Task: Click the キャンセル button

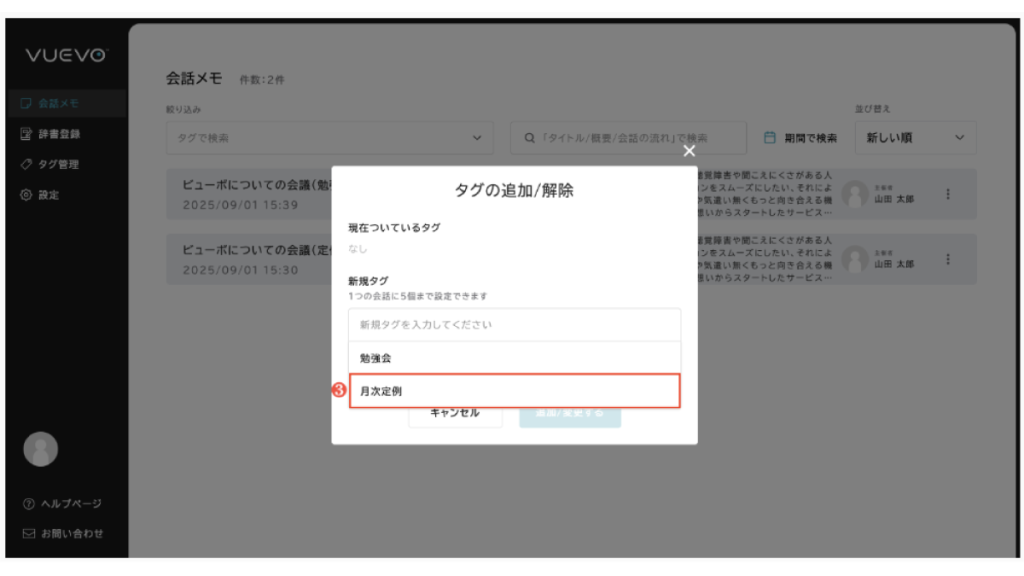Action: pyautogui.click(x=455, y=412)
